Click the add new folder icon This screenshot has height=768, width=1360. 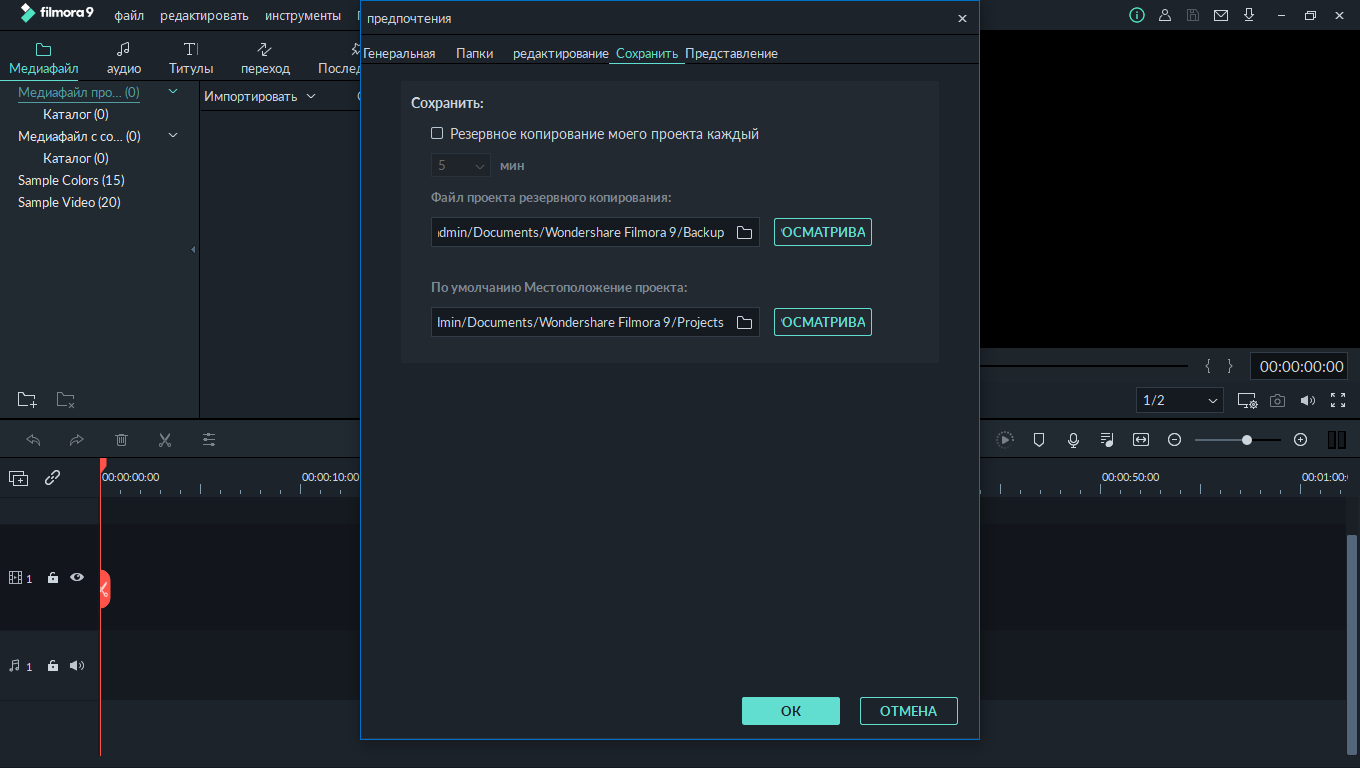coord(27,400)
